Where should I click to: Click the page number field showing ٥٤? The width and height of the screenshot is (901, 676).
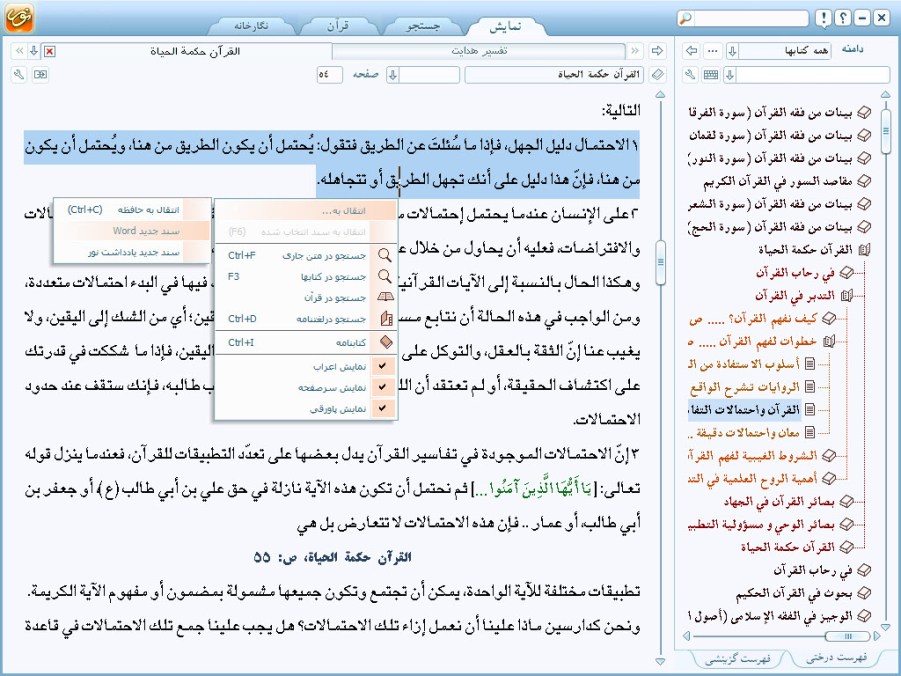tap(329, 75)
